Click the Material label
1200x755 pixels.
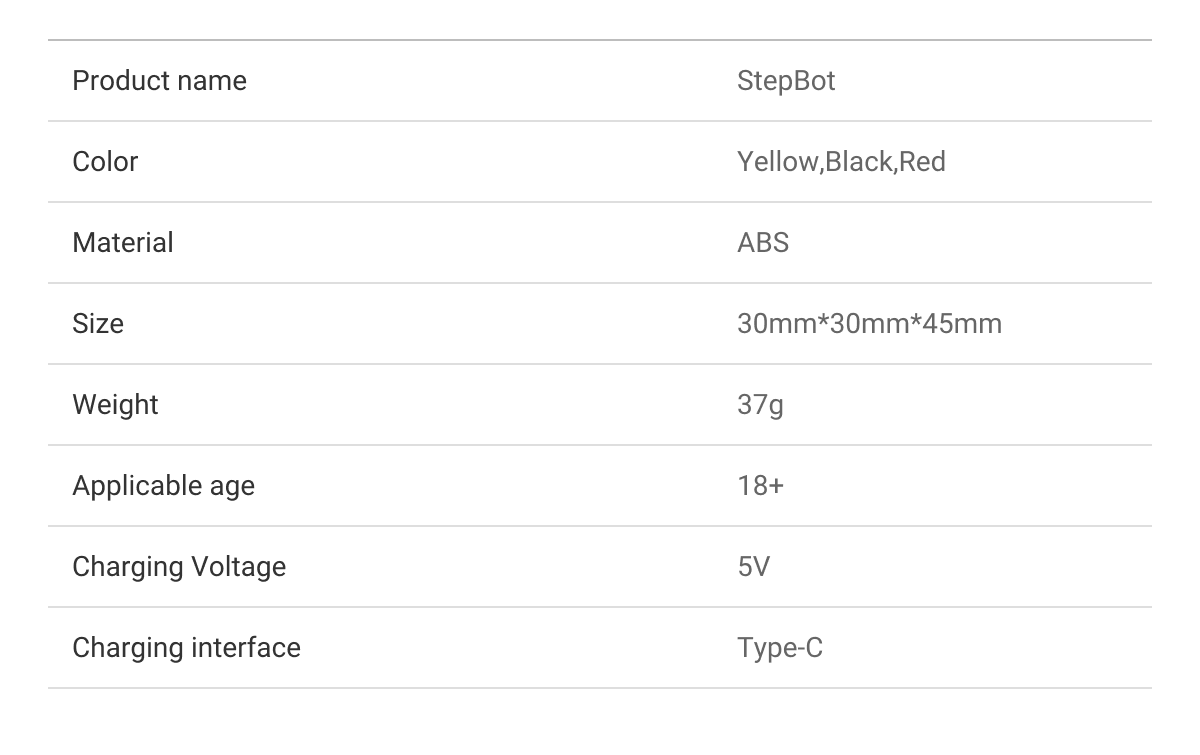(123, 243)
